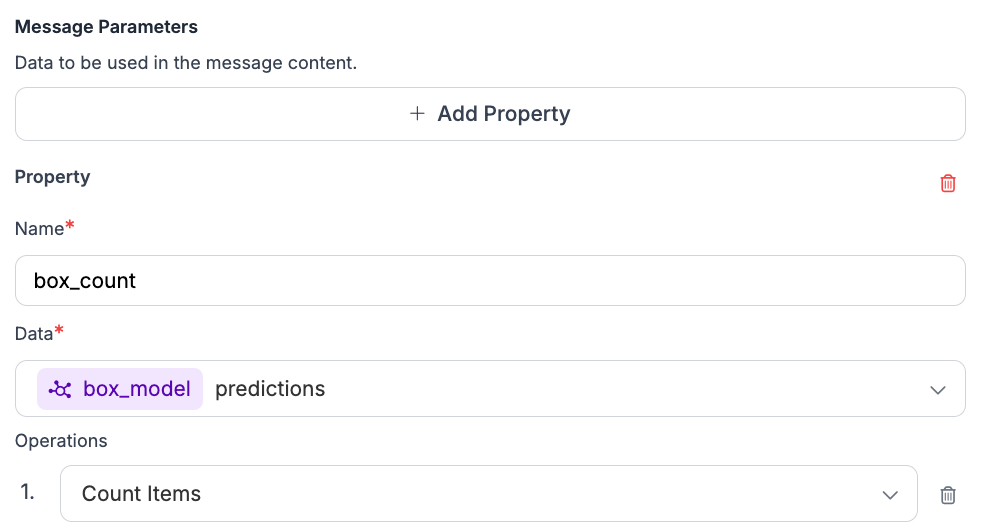Remove the Count Items operation via trash icon

tap(948, 495)
